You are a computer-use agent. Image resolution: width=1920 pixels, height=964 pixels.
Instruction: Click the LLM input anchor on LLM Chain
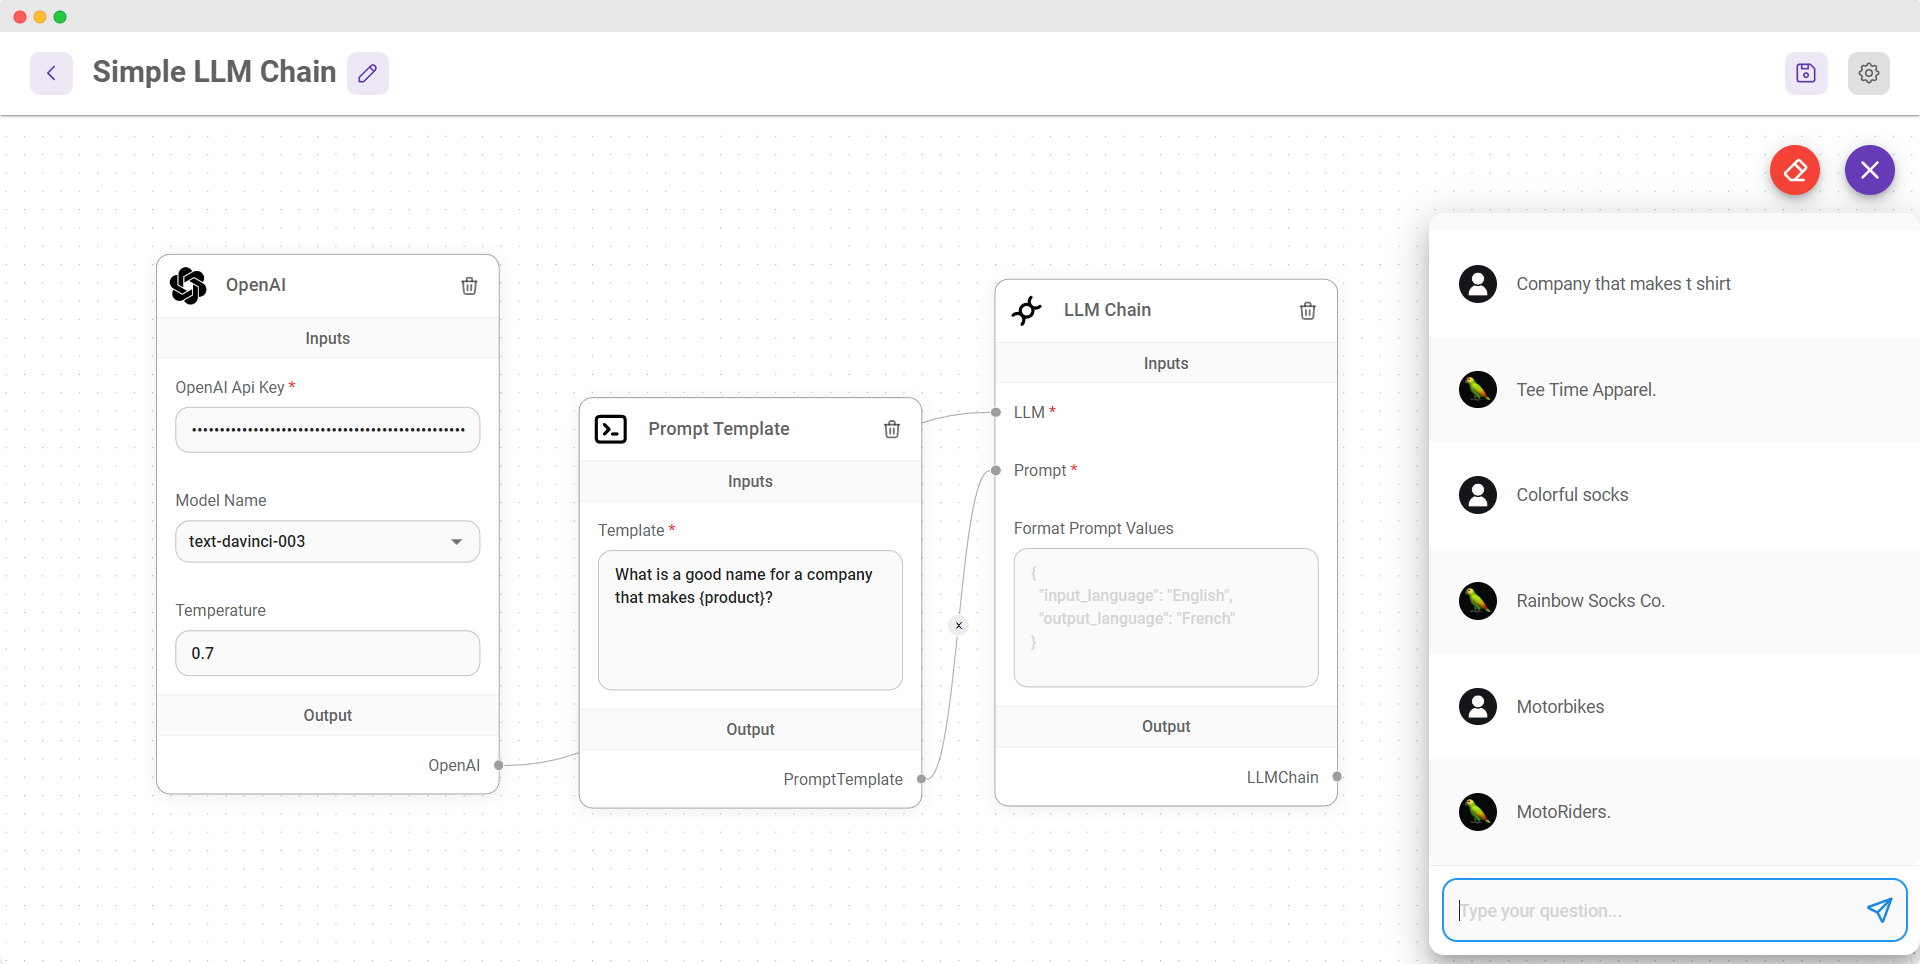996,412
